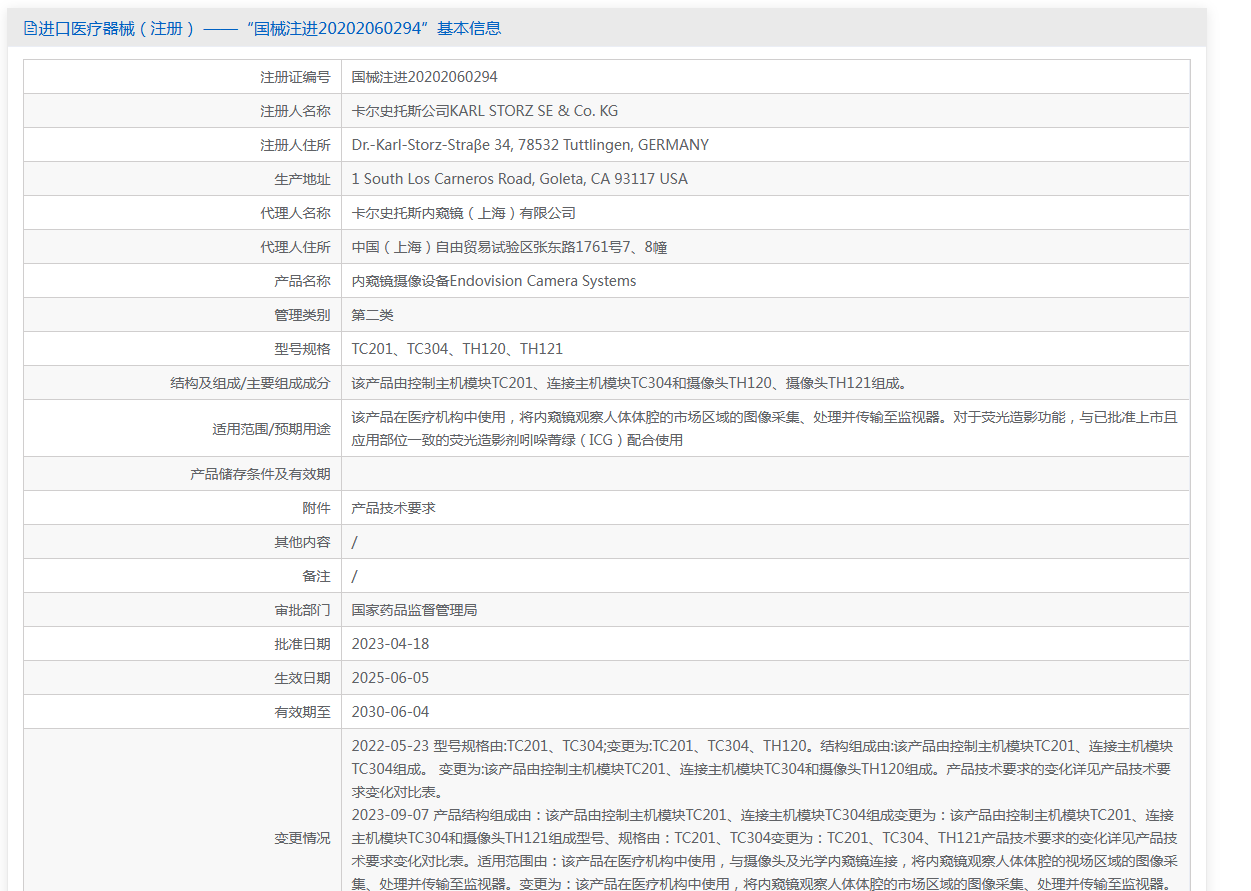Select approval date 2023-04-18

tap(390, 644)
